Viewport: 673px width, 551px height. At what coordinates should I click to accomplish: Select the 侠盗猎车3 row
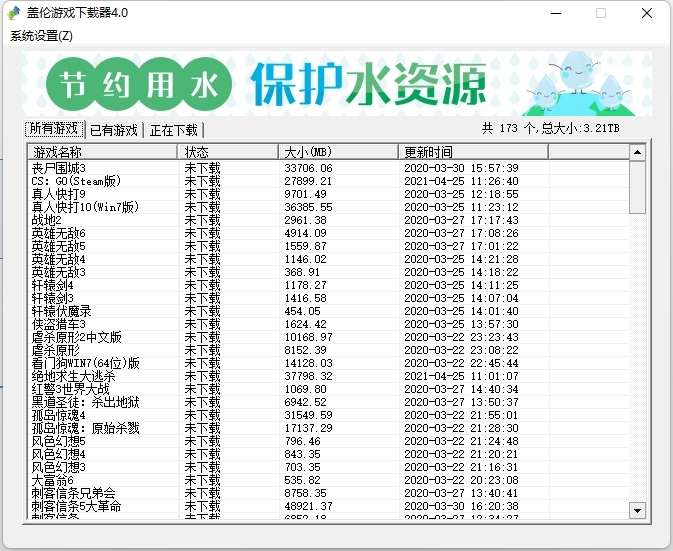[x=328, y=324]
